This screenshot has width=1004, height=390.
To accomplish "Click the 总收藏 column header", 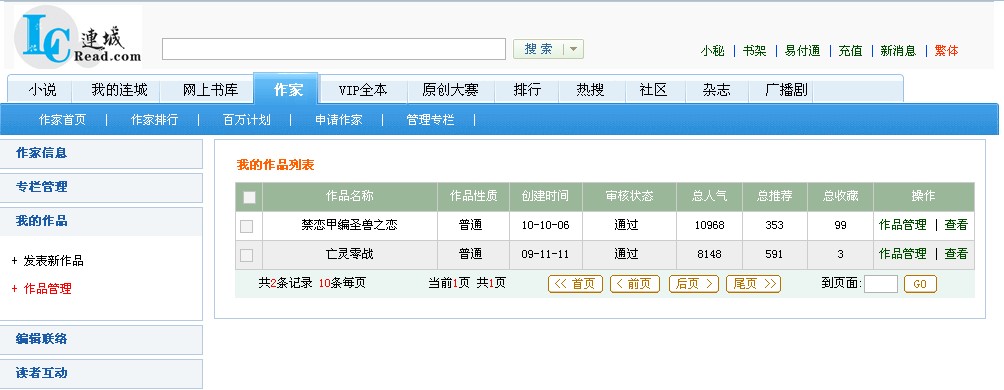I will tap(841, 197).
